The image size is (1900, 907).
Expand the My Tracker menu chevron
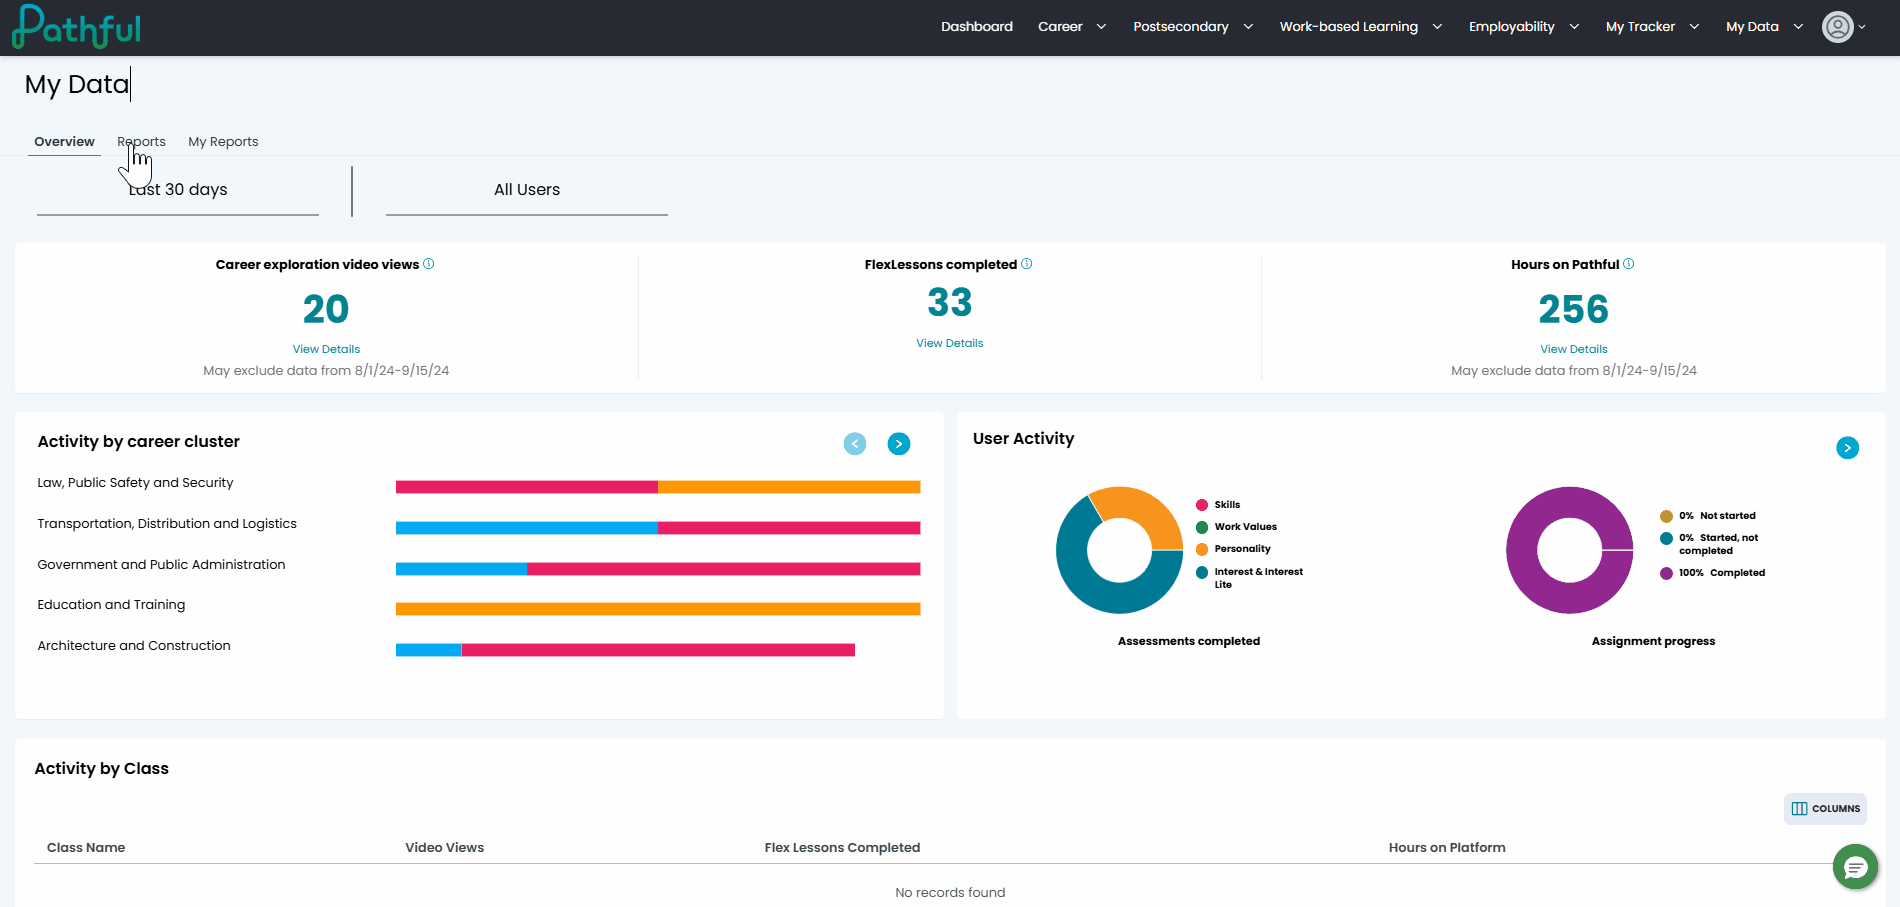click(1694, 27)
